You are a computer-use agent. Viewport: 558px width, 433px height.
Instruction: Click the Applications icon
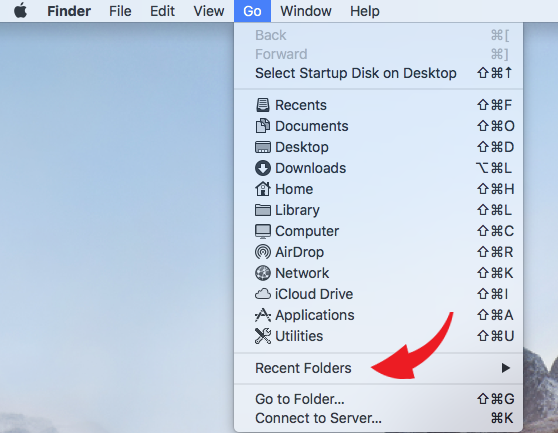coord(263,315)
